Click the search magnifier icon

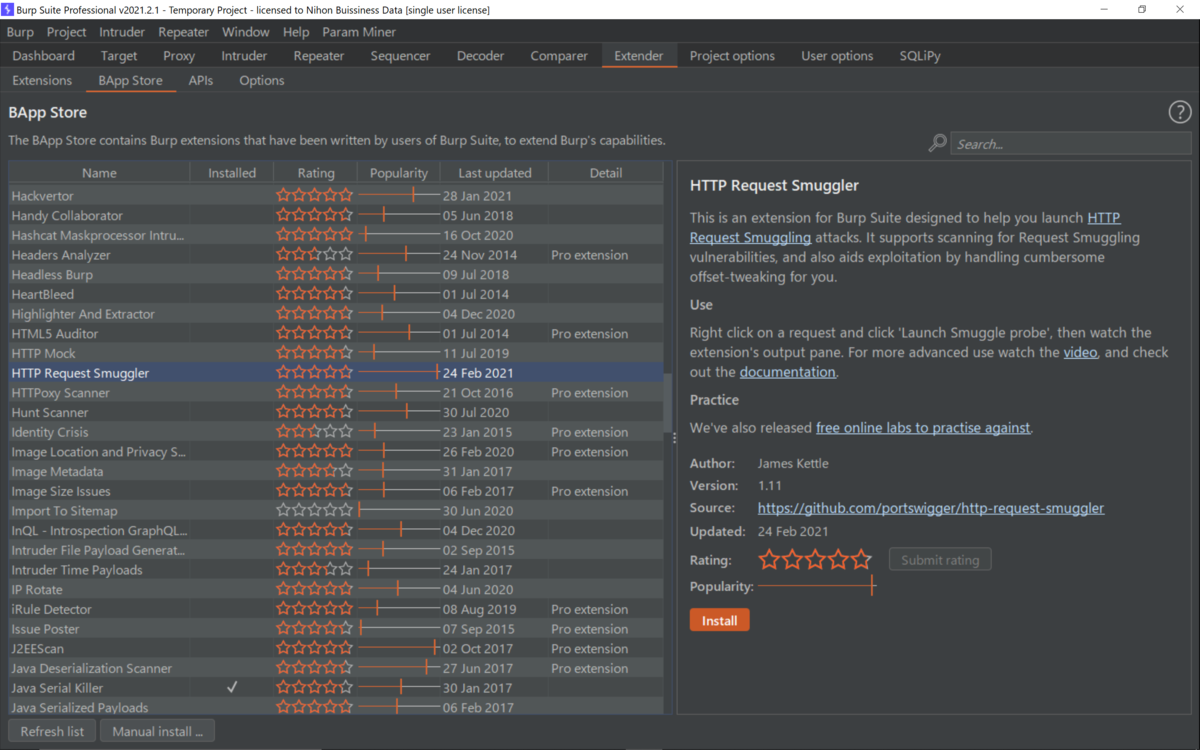937,144
